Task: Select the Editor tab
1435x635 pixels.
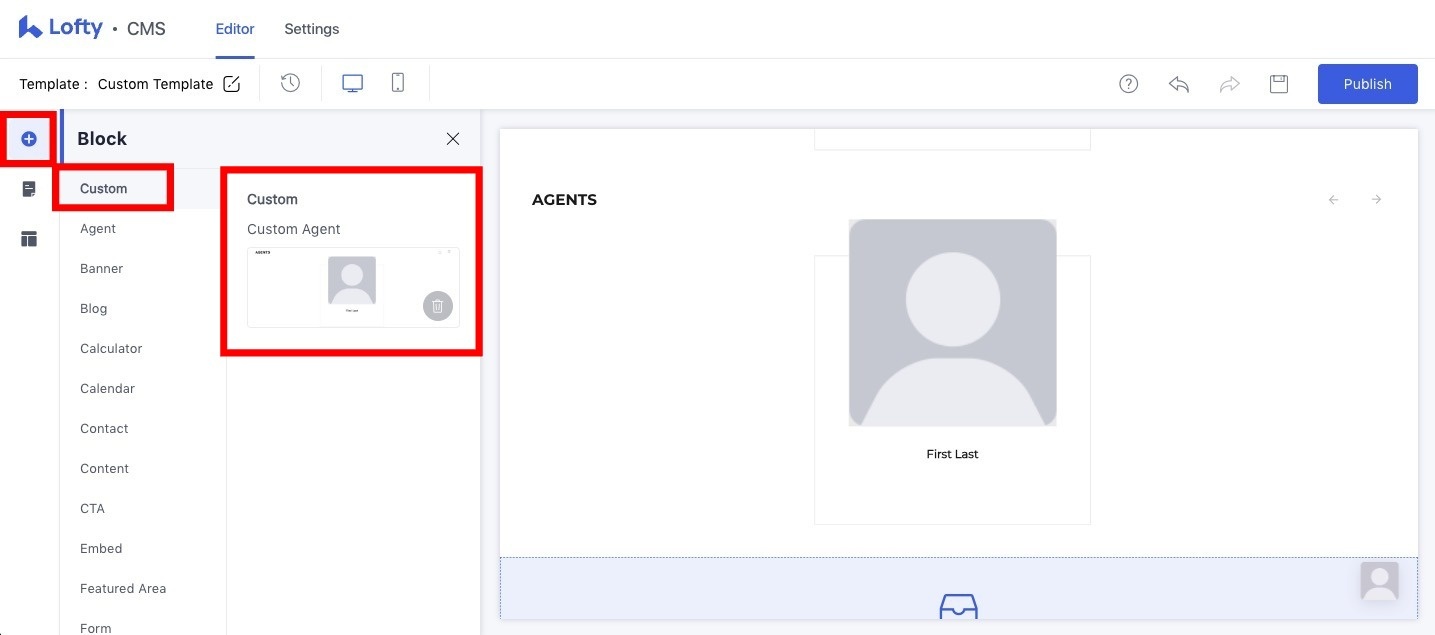Action: pyautogui.click(x=235, y=29)
